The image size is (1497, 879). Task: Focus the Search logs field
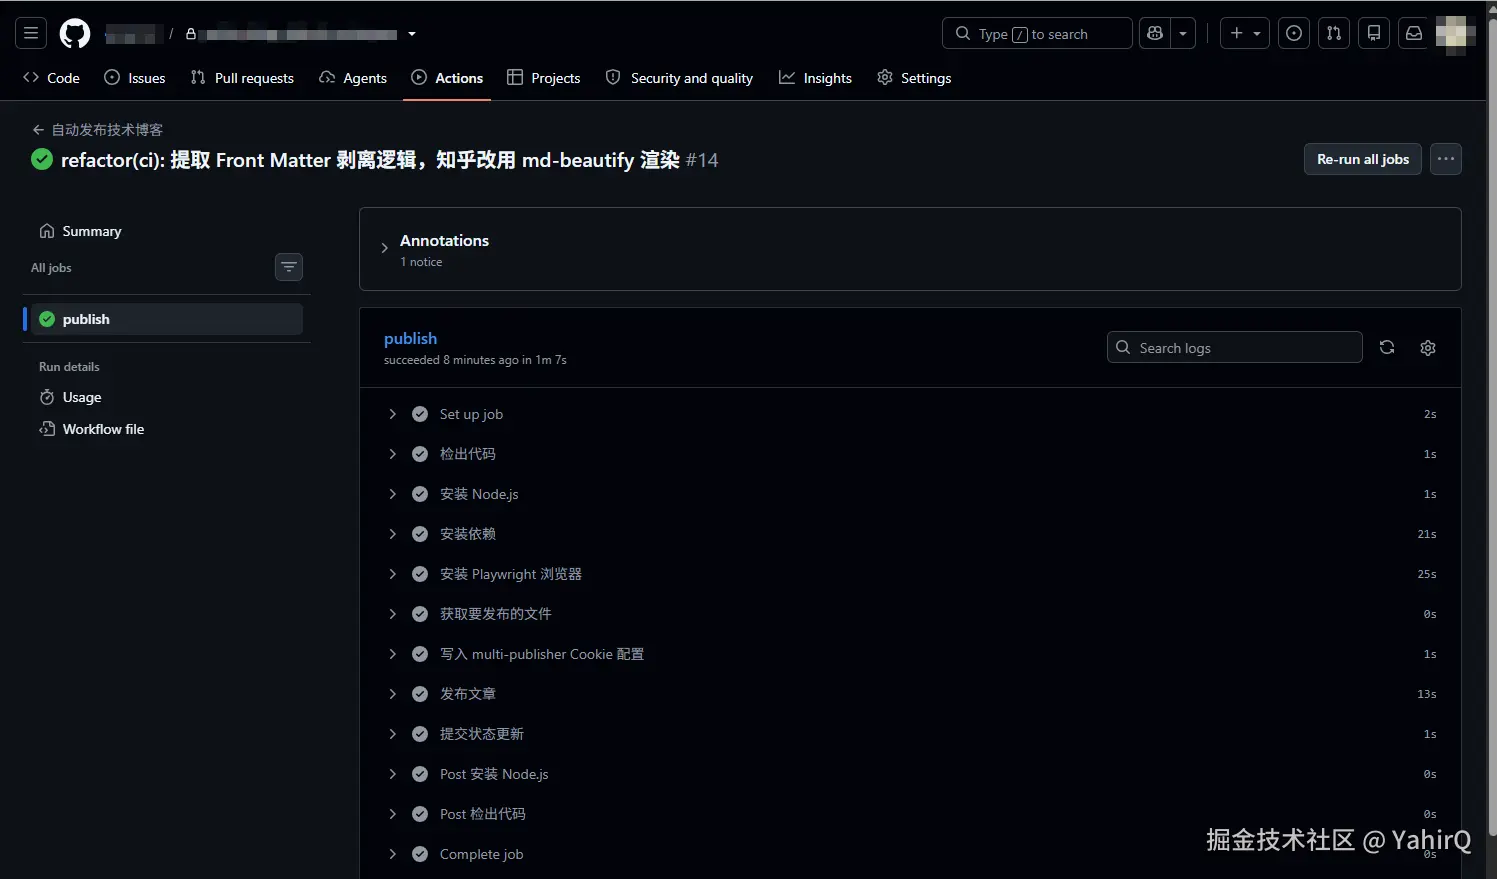[x=1235, y=347]
